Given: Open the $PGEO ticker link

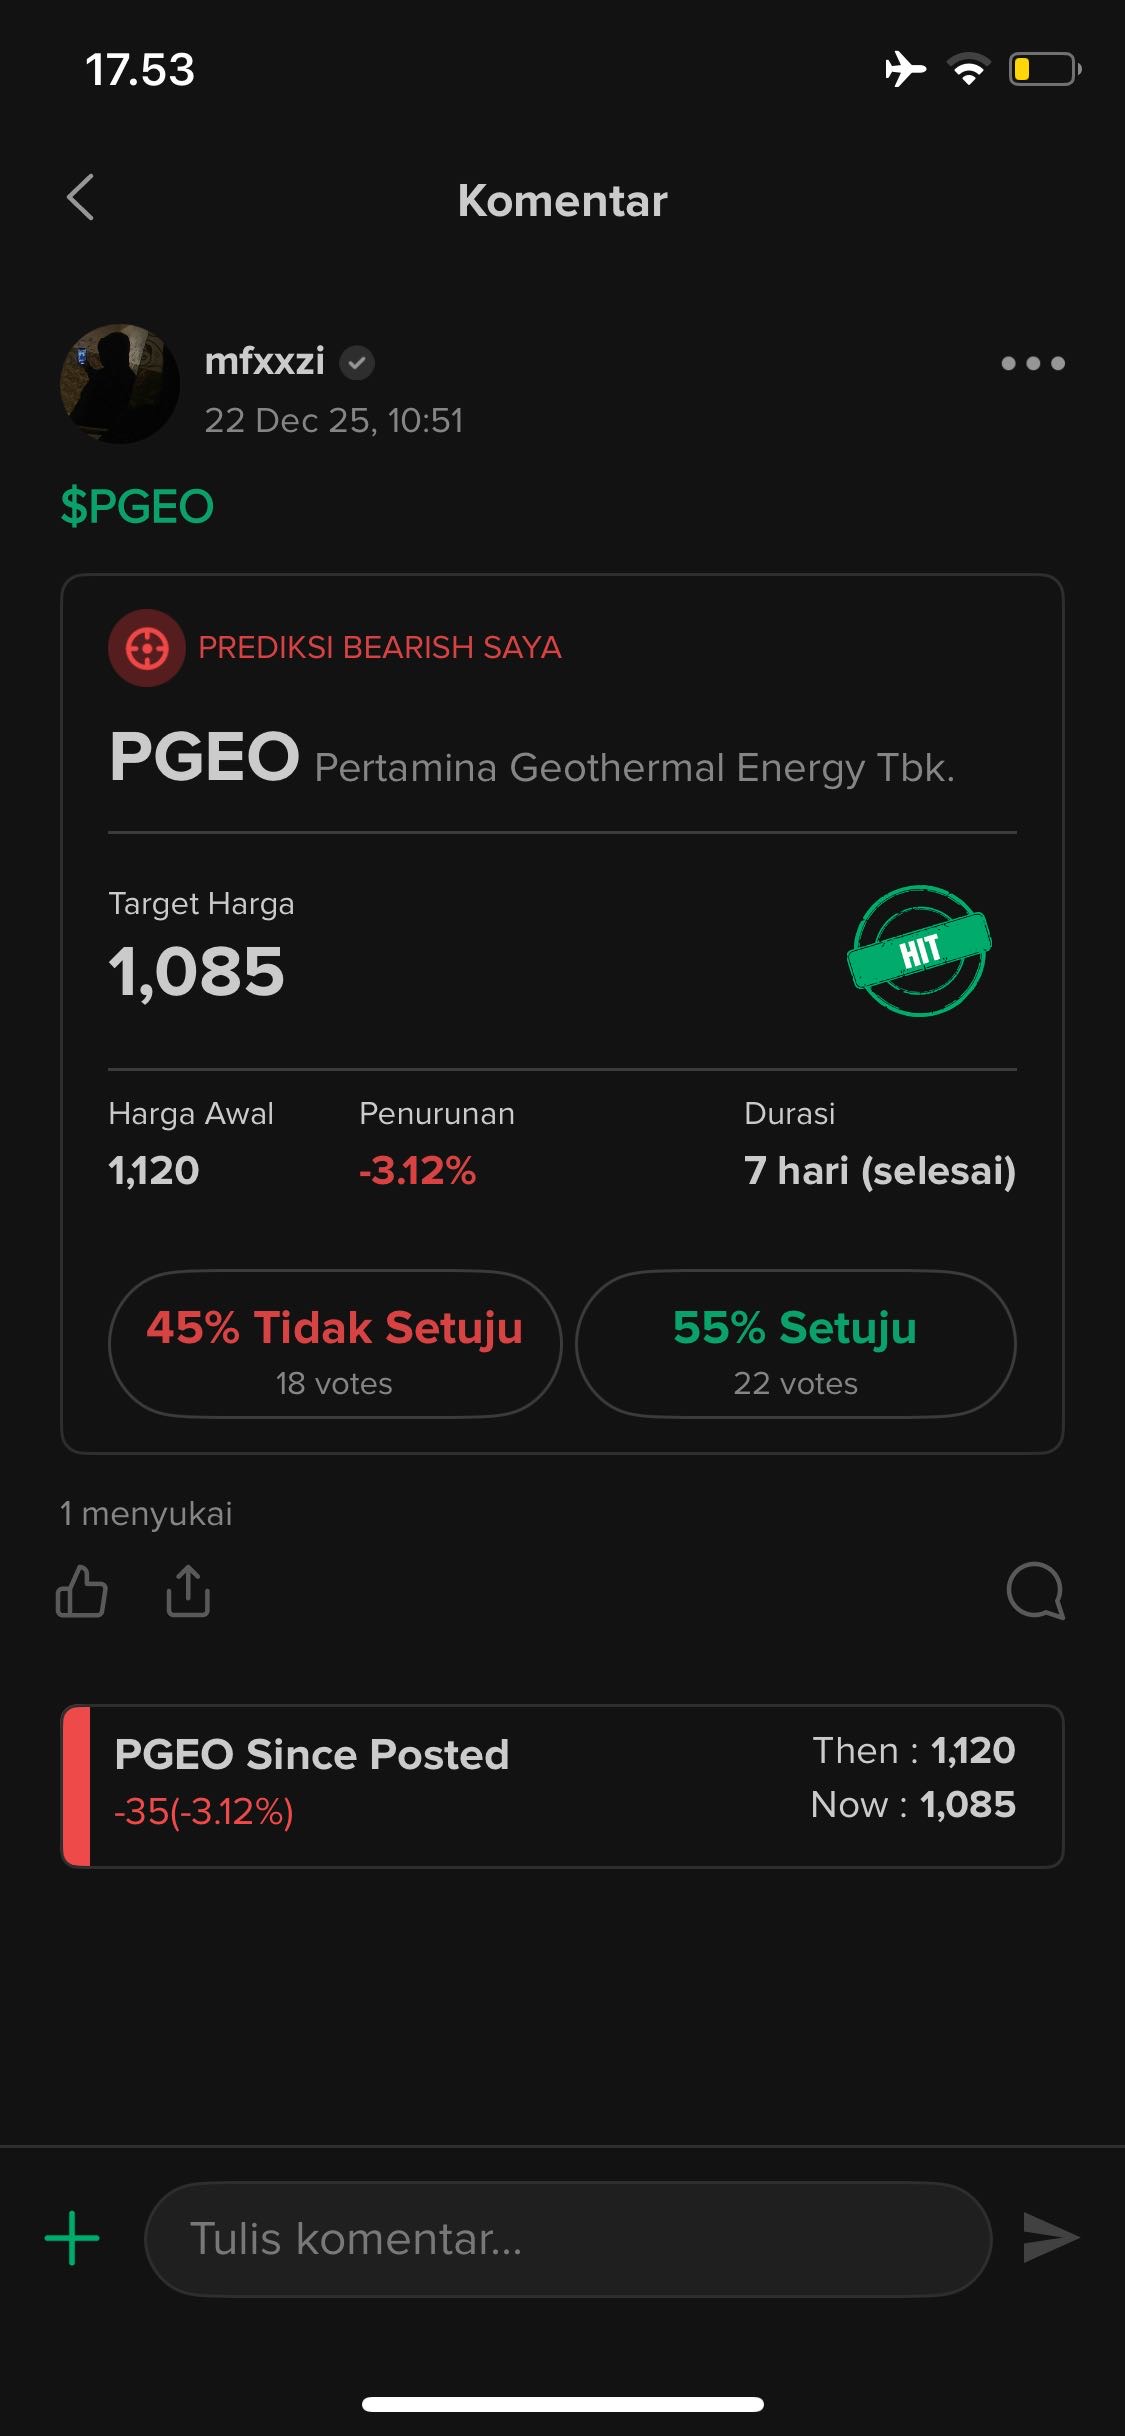Looking at the screenshot, I should [137, 506].
